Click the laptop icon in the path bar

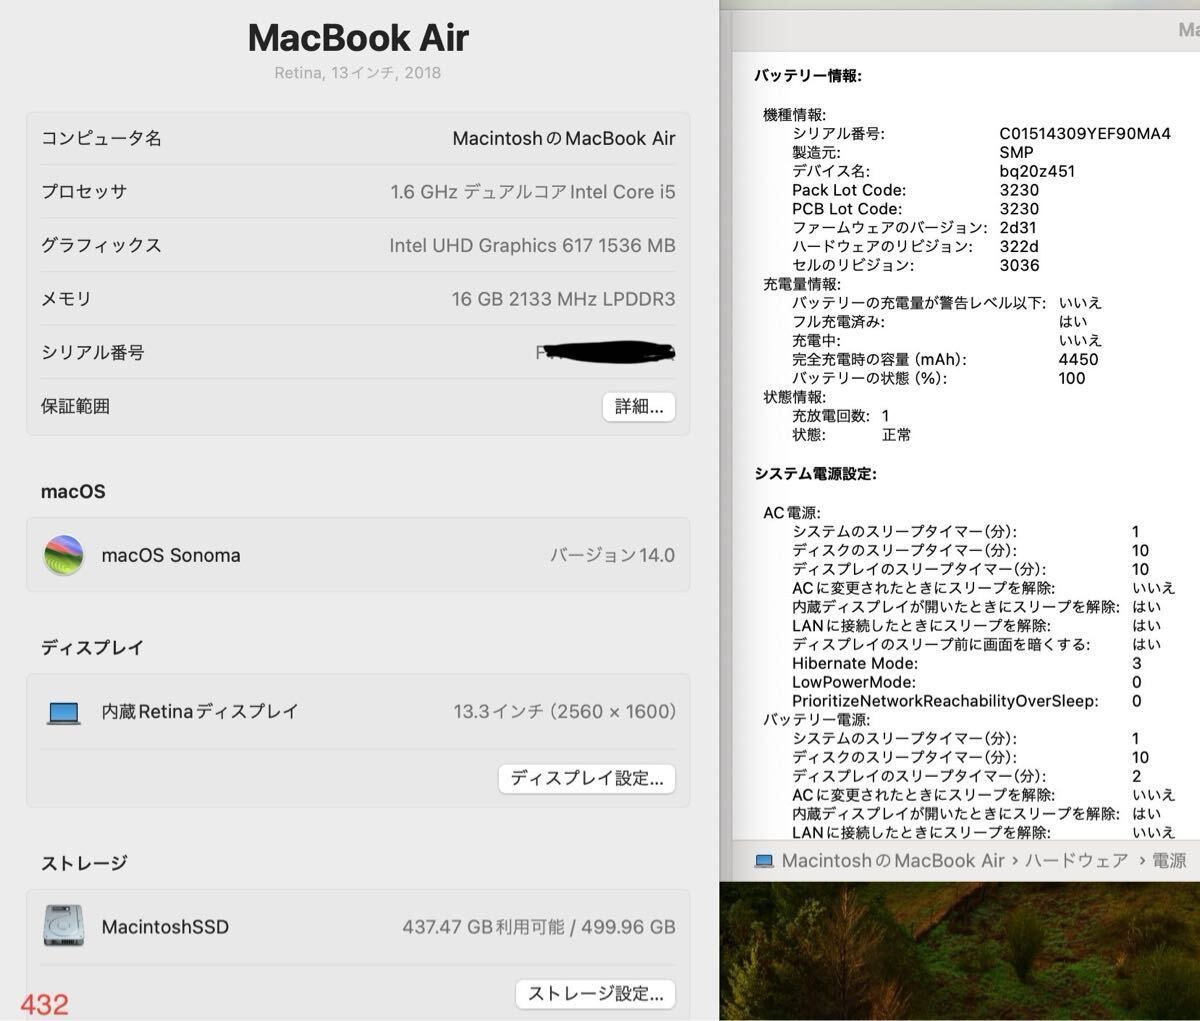(x=764, y=861)
